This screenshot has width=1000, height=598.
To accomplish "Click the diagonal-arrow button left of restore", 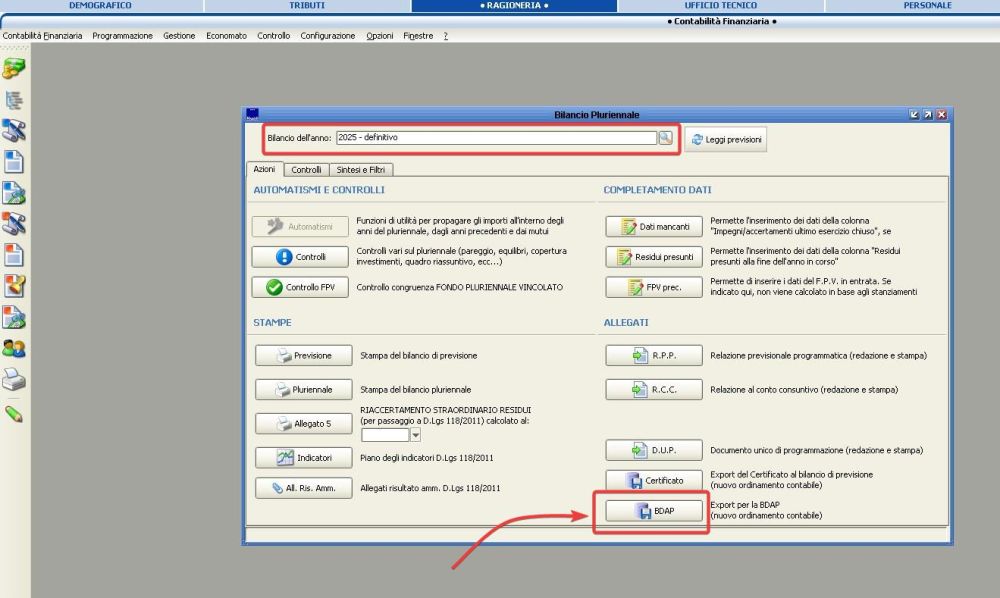I will point(914,115).
